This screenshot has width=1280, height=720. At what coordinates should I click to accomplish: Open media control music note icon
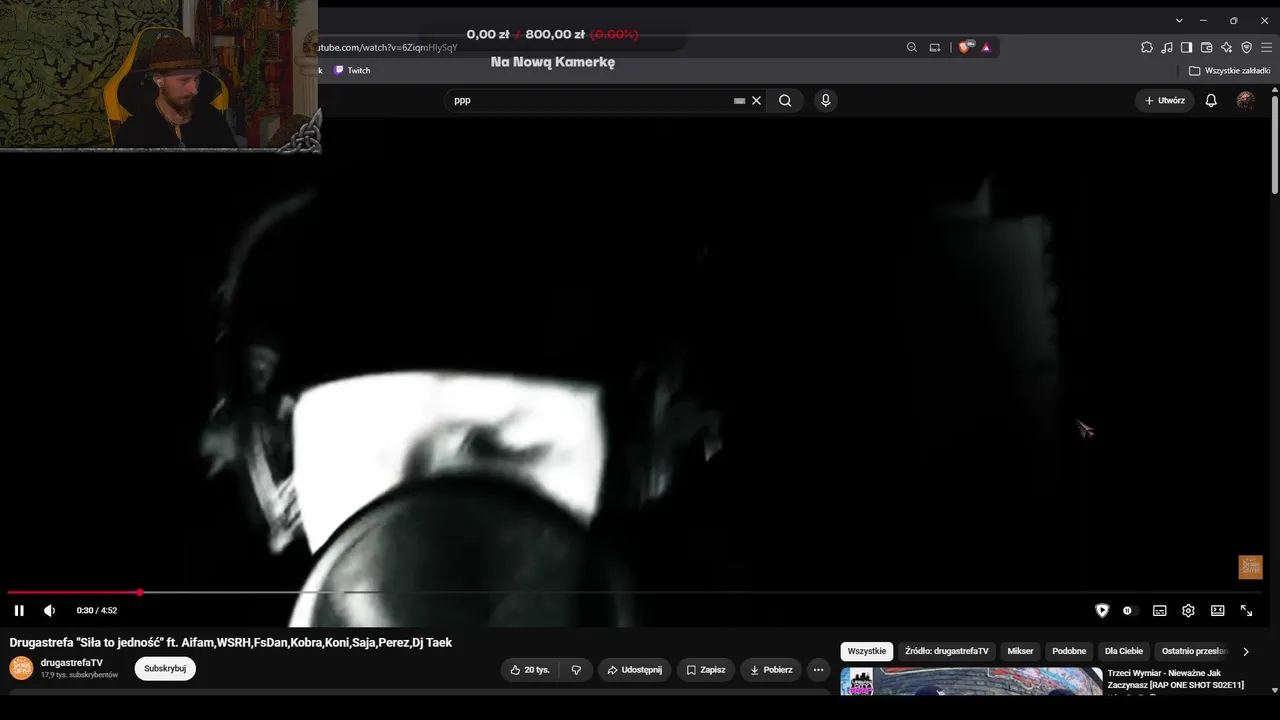(1167, 47)
